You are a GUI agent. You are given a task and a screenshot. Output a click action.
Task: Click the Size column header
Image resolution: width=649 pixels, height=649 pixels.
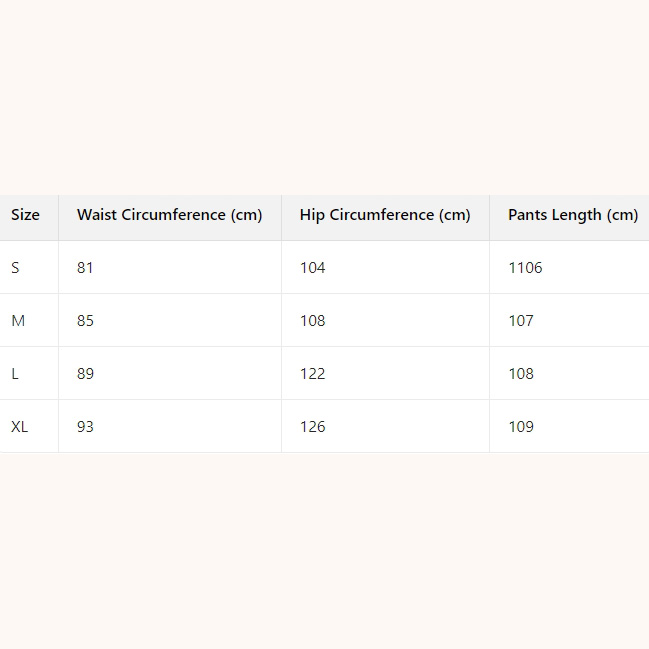pyautogui.click(x=26, y=215)
